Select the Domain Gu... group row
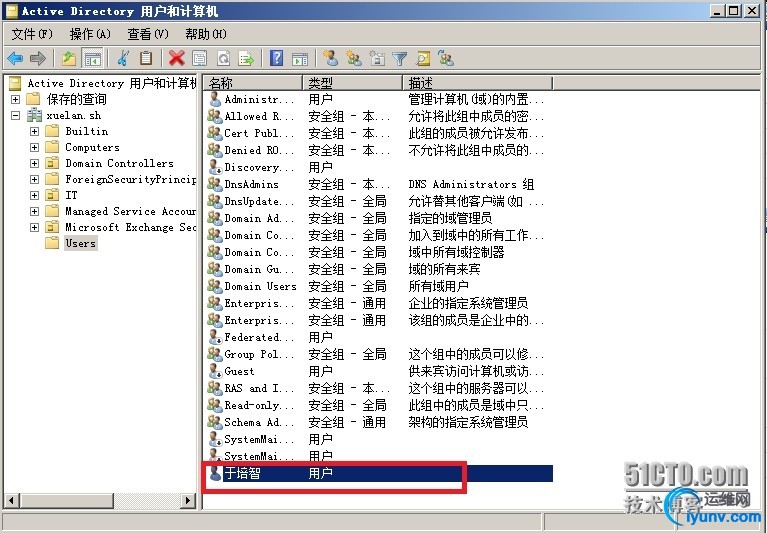 click(x=378, y=269)
